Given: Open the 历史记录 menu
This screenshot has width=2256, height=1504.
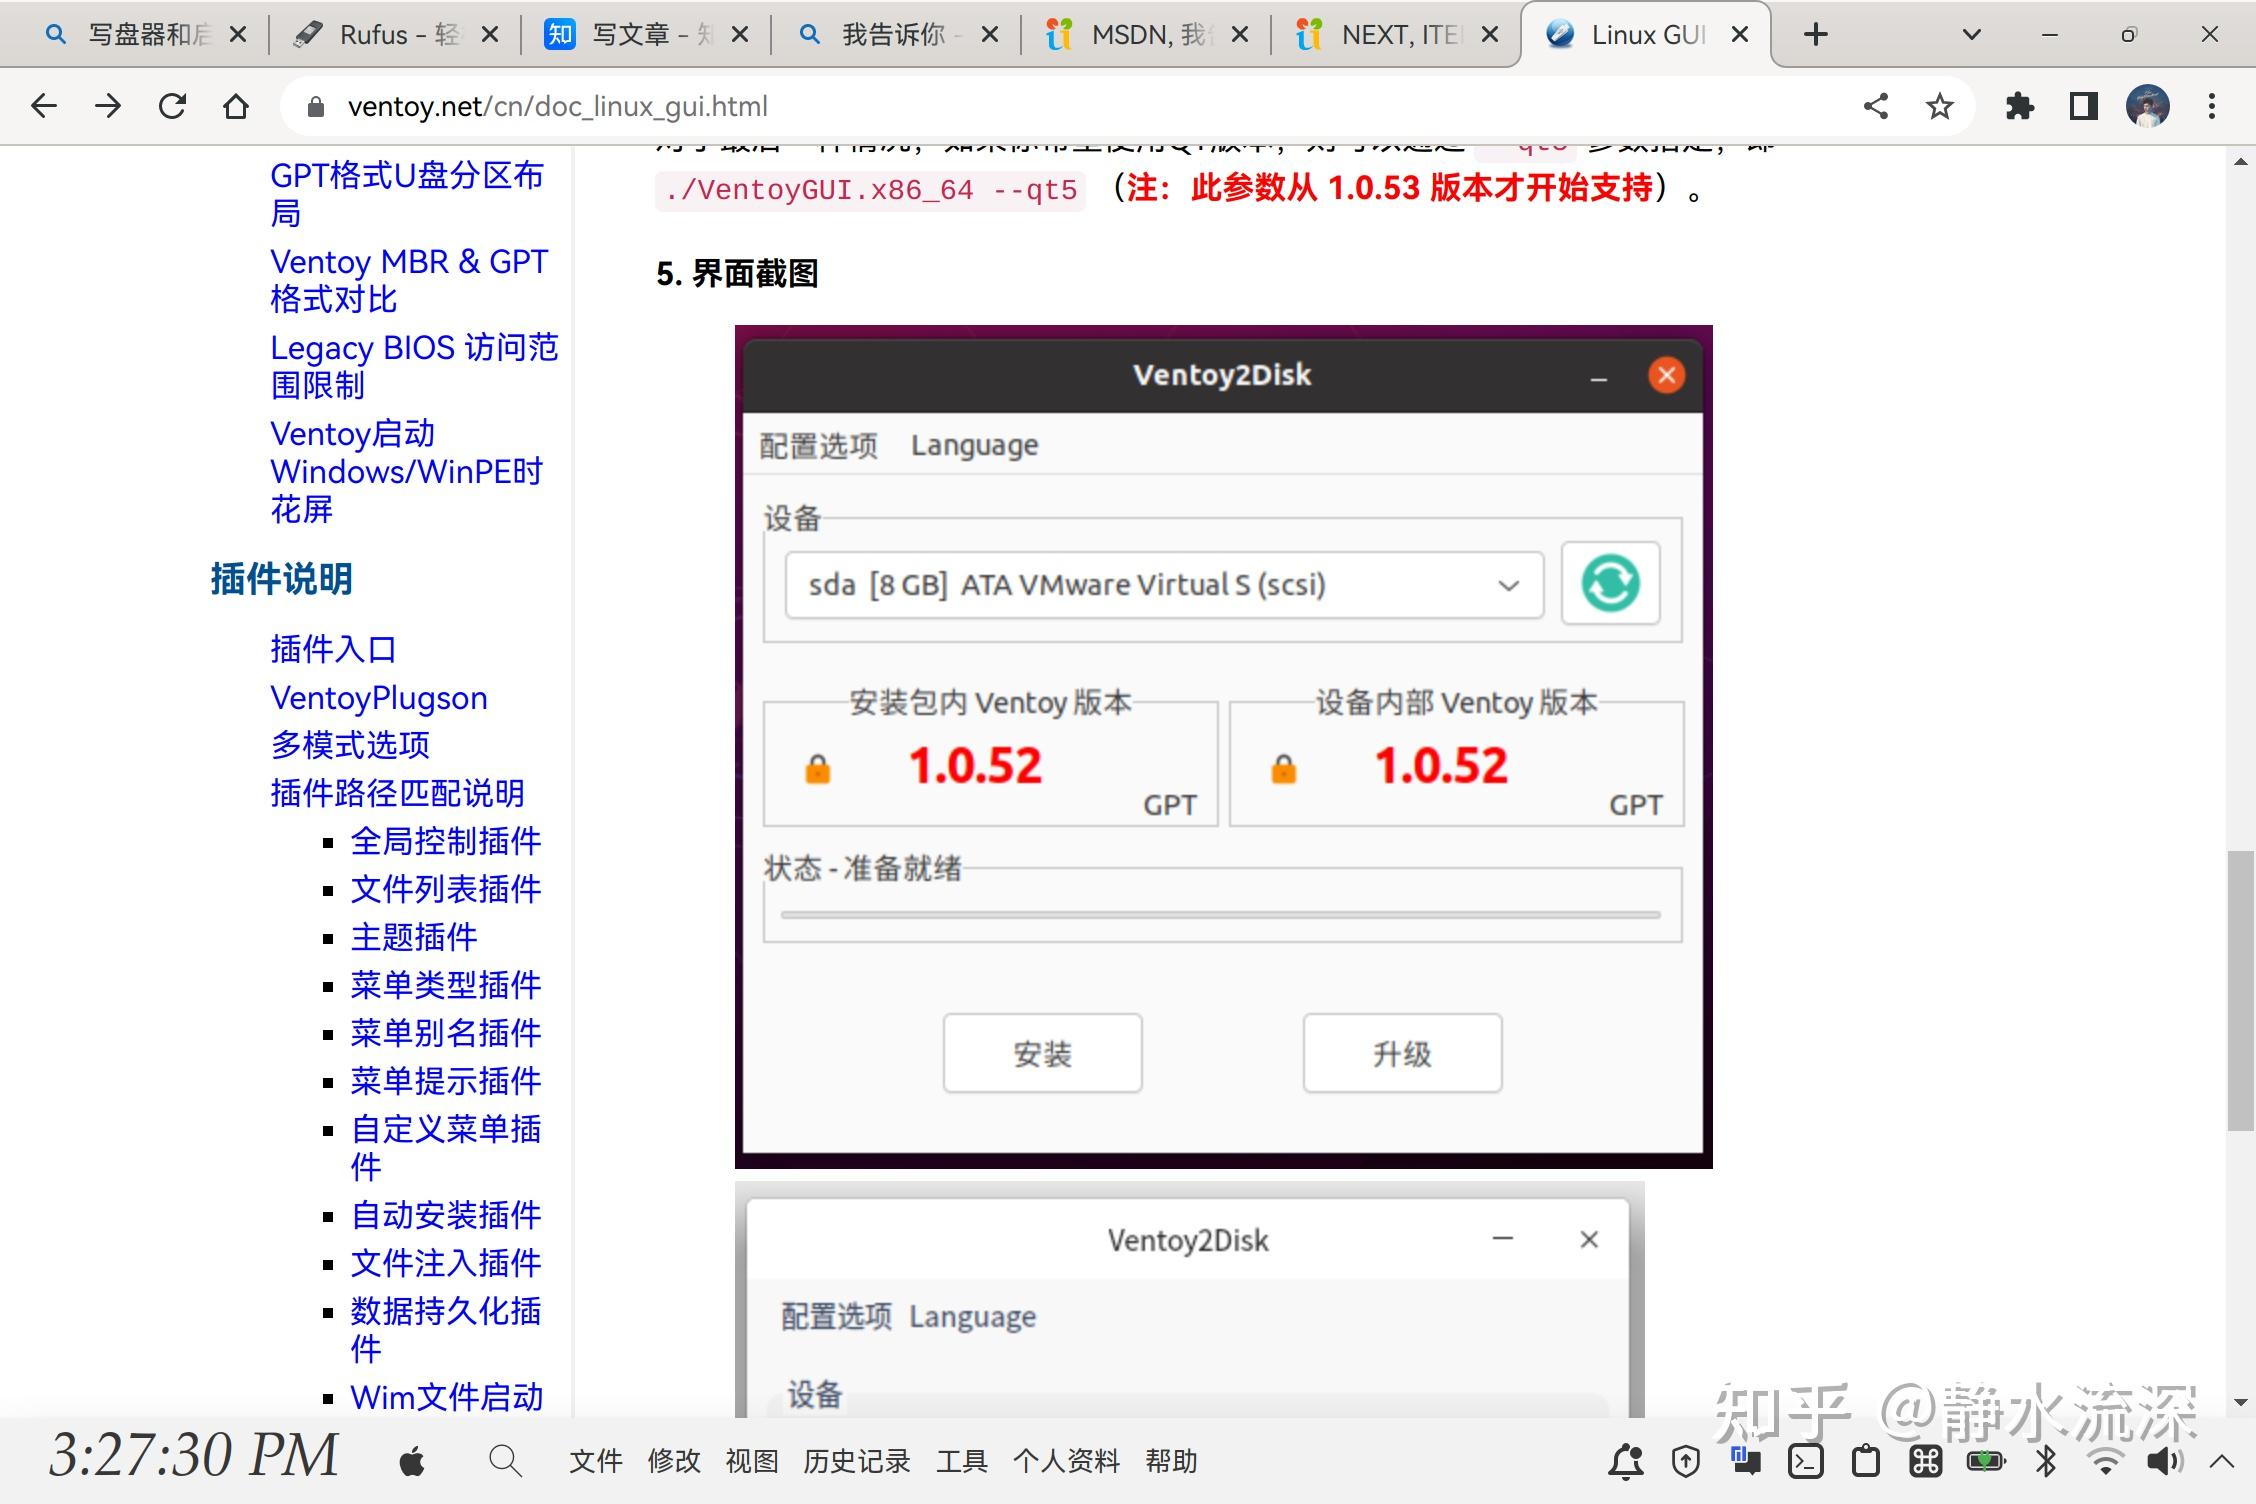Looking at the screenshot, I should tap(857, 1462).
